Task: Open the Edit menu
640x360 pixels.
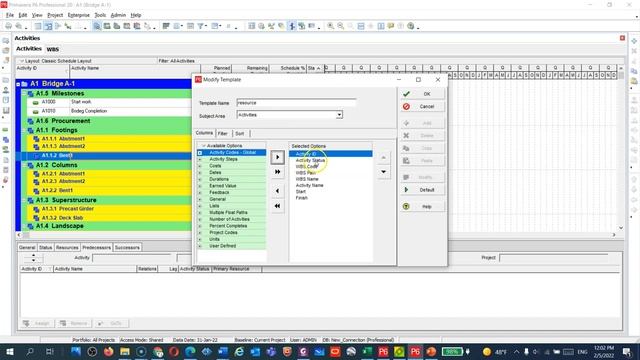Action: 23,15
